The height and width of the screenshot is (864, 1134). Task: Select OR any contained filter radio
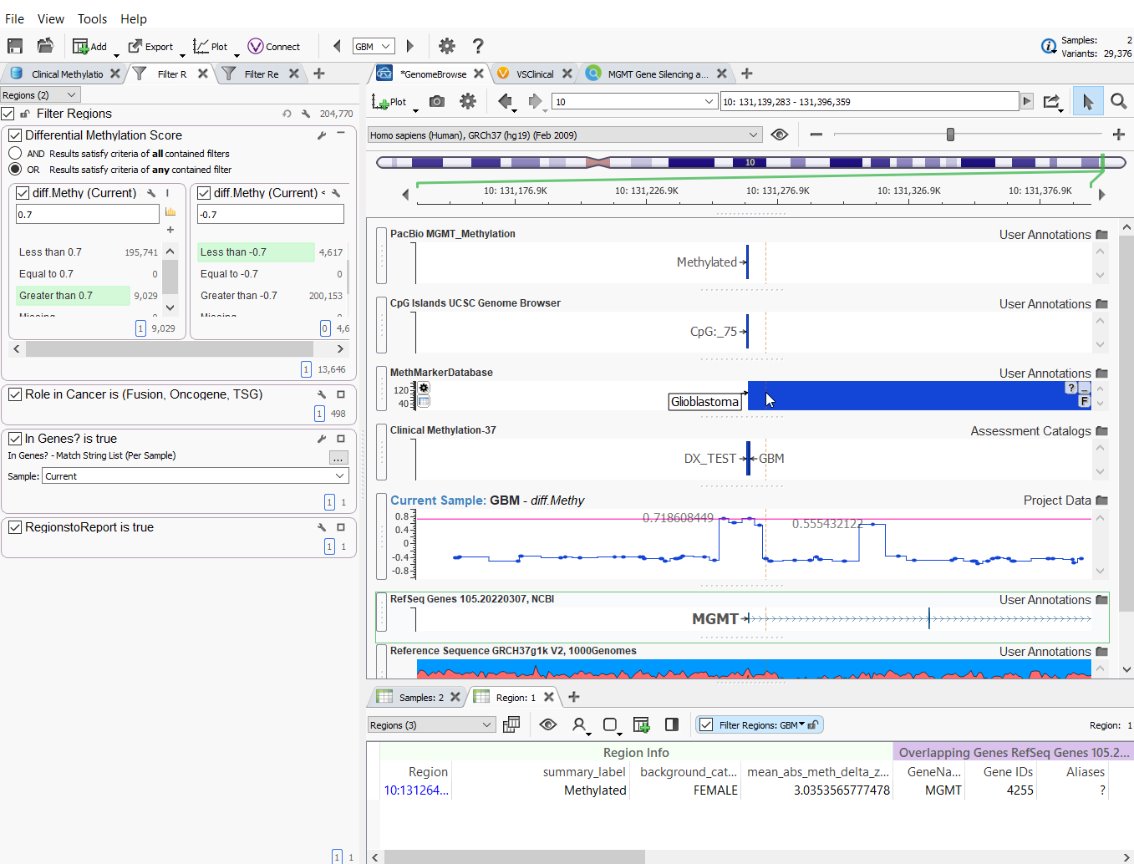tap(15, 169)
